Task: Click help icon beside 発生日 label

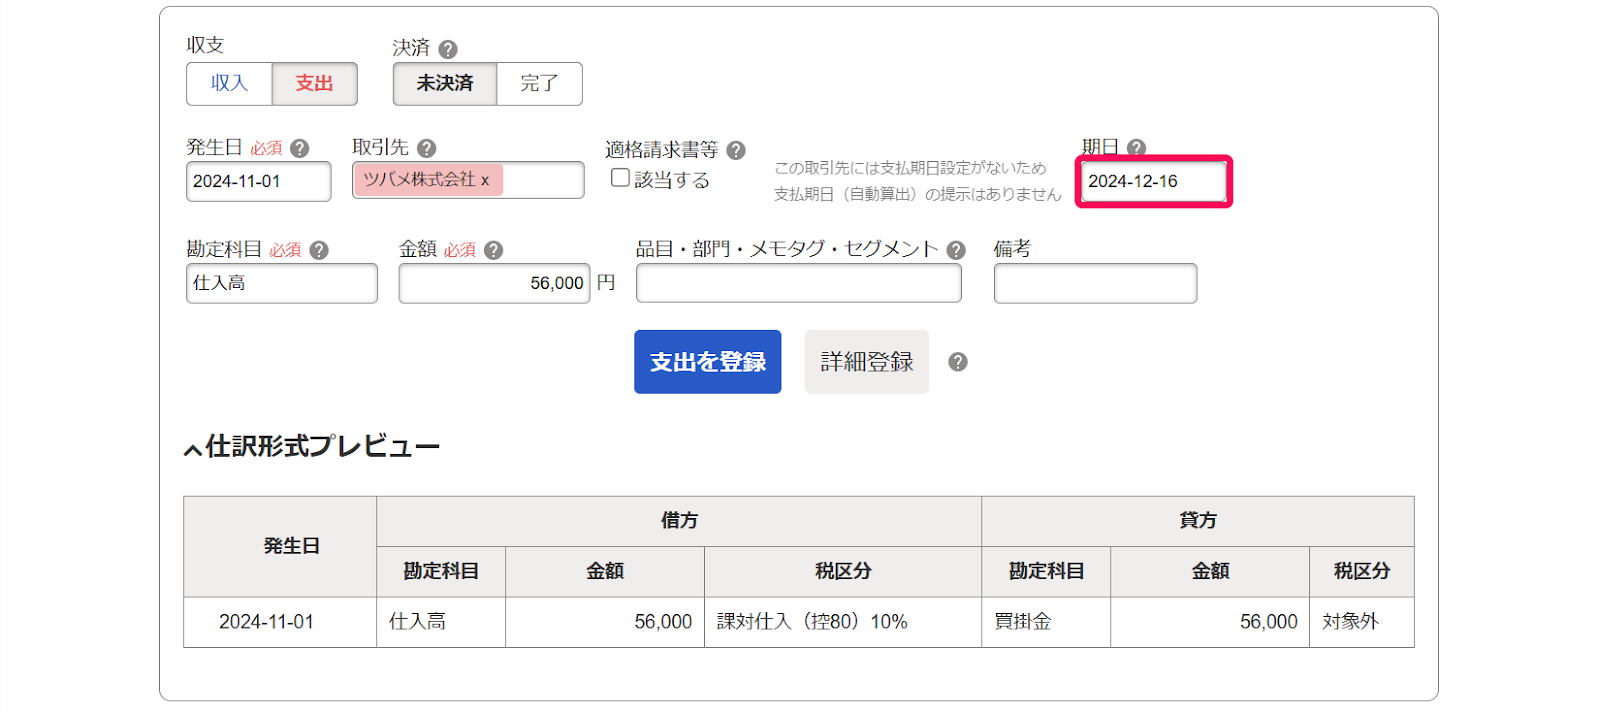Action: tap(299, 149)
